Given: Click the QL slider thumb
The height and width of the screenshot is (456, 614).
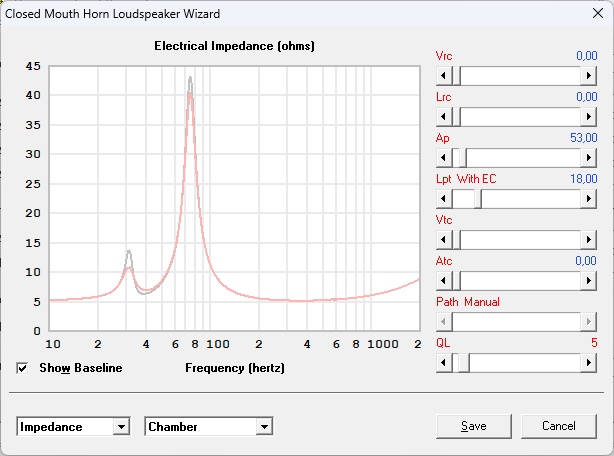Looking at the screenshot, I should pyautogui.click(x=464, y=363).
